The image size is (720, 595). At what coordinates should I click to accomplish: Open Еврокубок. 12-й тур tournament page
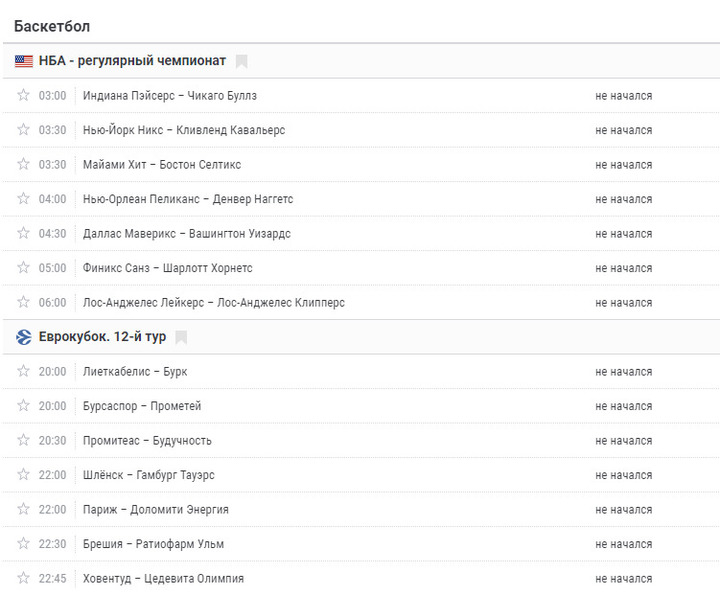[102, 337]
